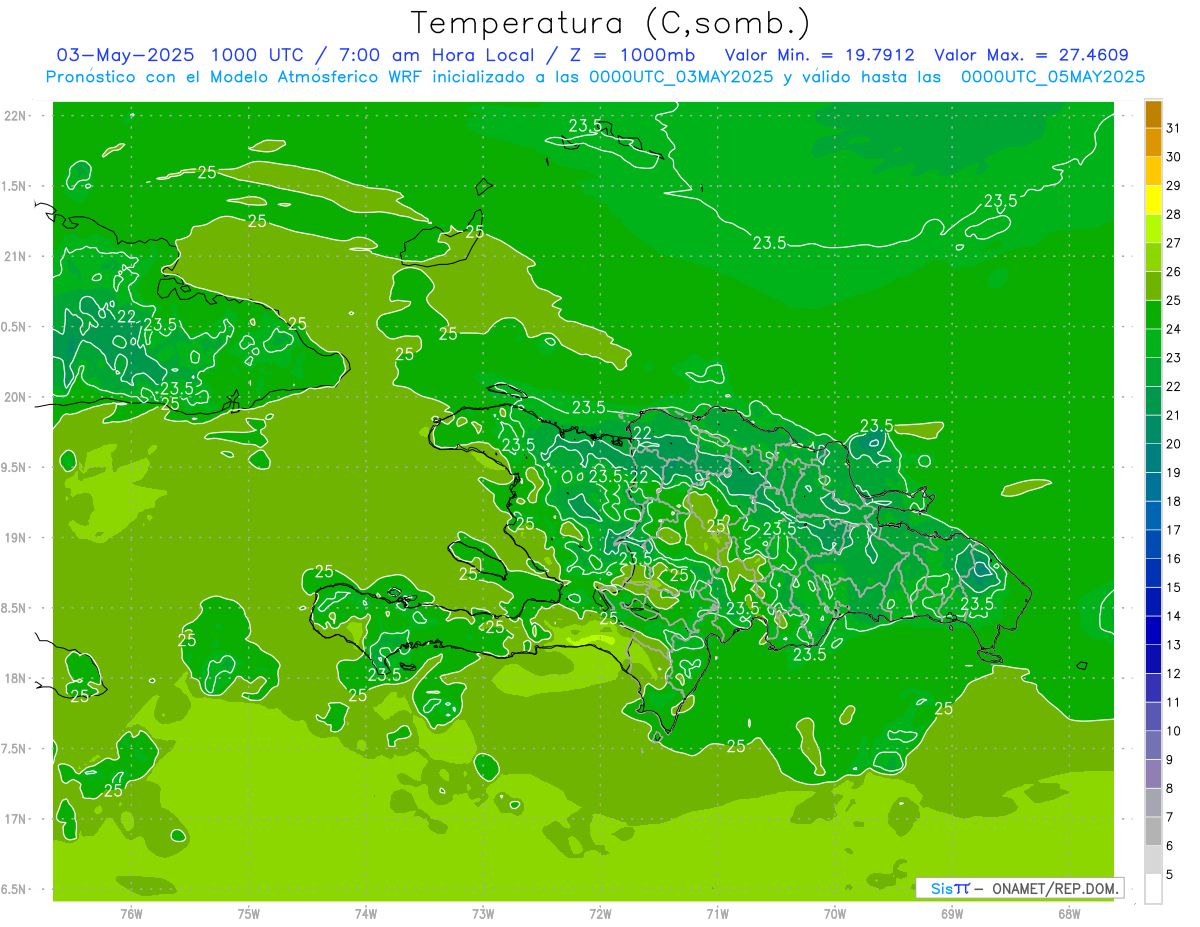Pick the purple legend band between 8 and 9
Image resolution: width=1200 pixels, height=927 pixels.
click(1153, 774)
